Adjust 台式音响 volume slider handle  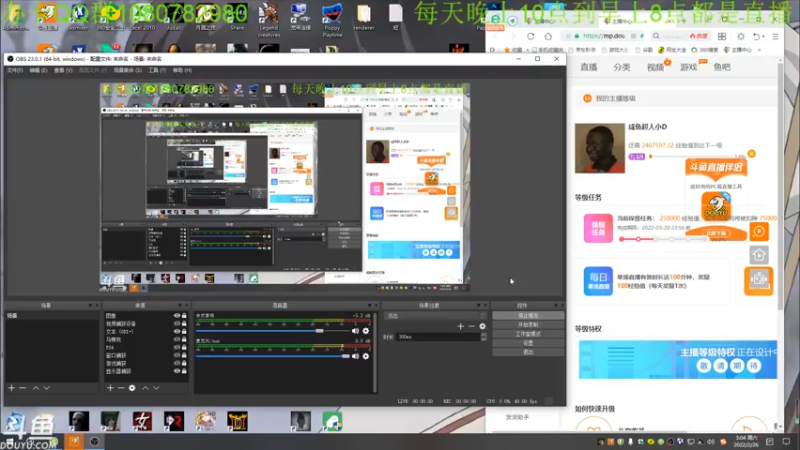click(x=319, y=331)
